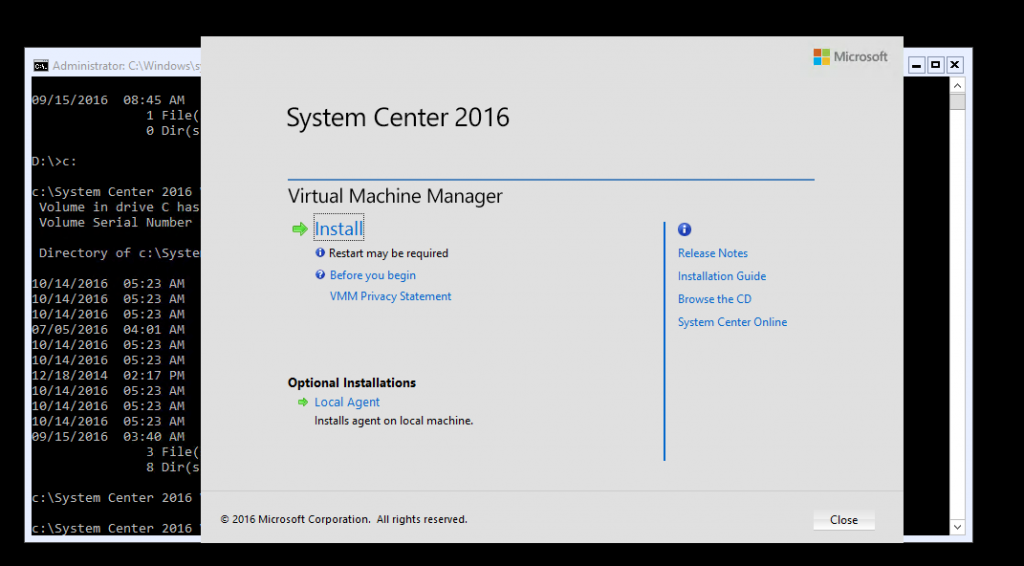Click the green arrow beside Local Agent
The height and width of the screenshot is (566, 1024).
[302, 402]
